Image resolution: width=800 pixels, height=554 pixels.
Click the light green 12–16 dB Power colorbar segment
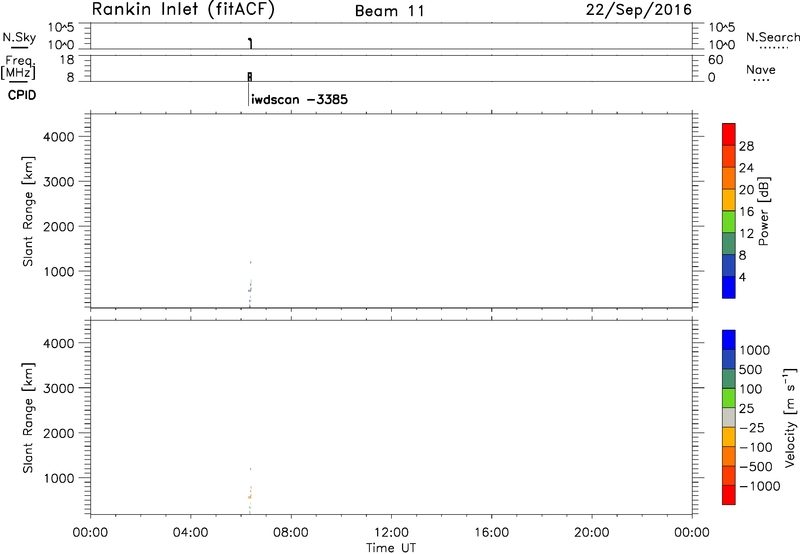click(x=729, y=222)
